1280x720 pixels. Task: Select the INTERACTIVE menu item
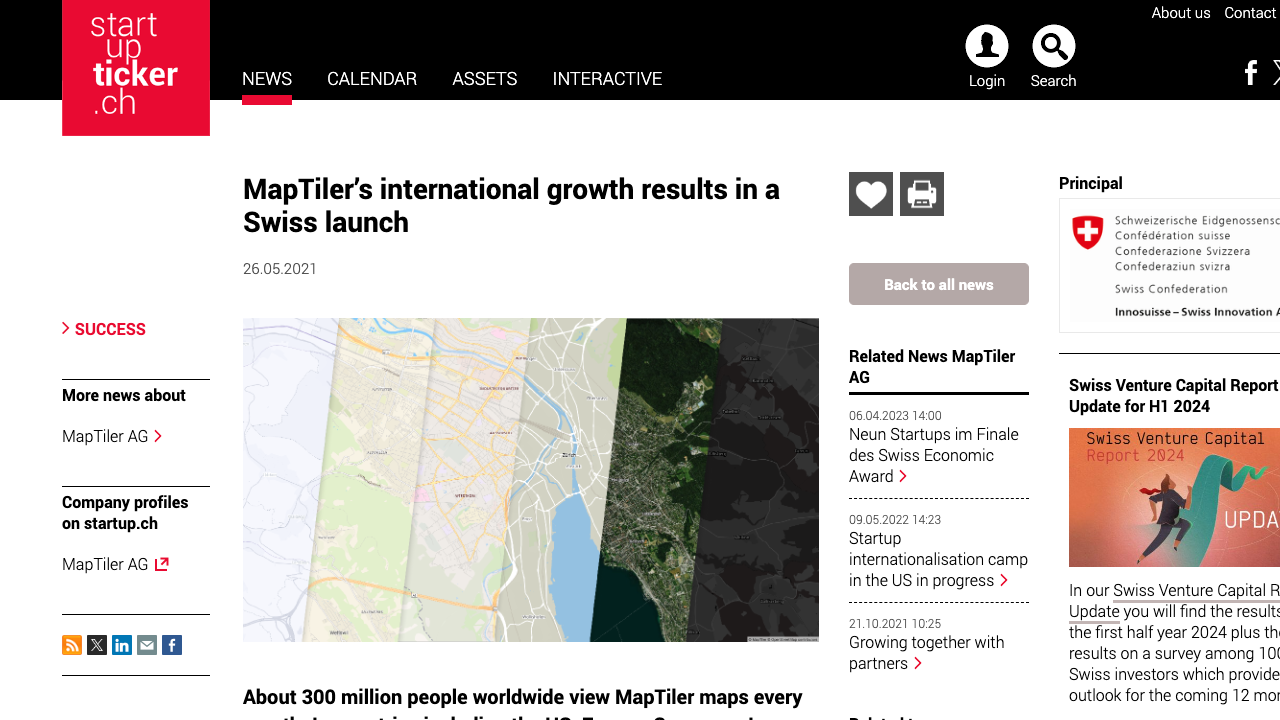pyautogui.click(x=607, y=79)
